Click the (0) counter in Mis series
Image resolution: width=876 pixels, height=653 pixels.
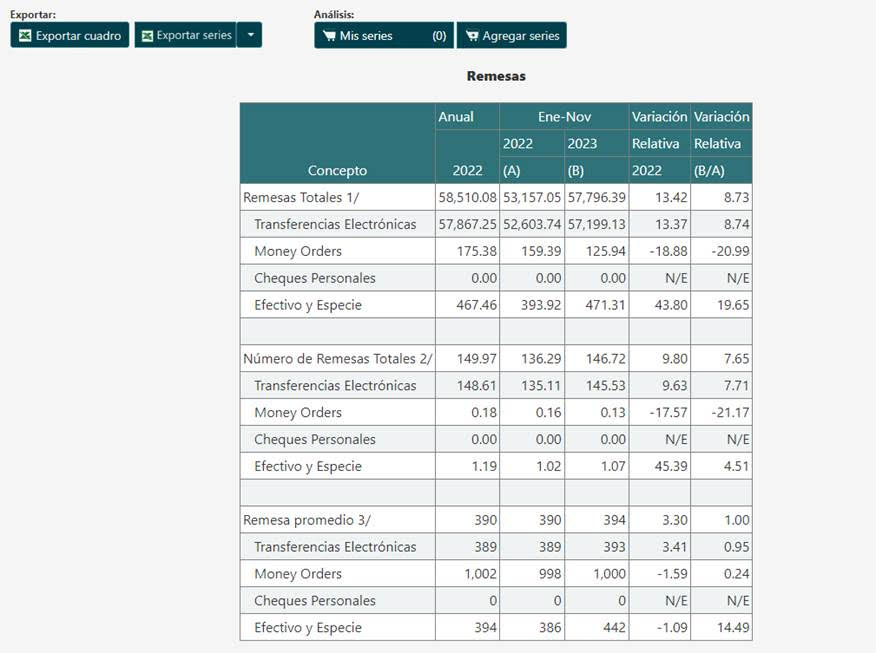click(439, 36)
